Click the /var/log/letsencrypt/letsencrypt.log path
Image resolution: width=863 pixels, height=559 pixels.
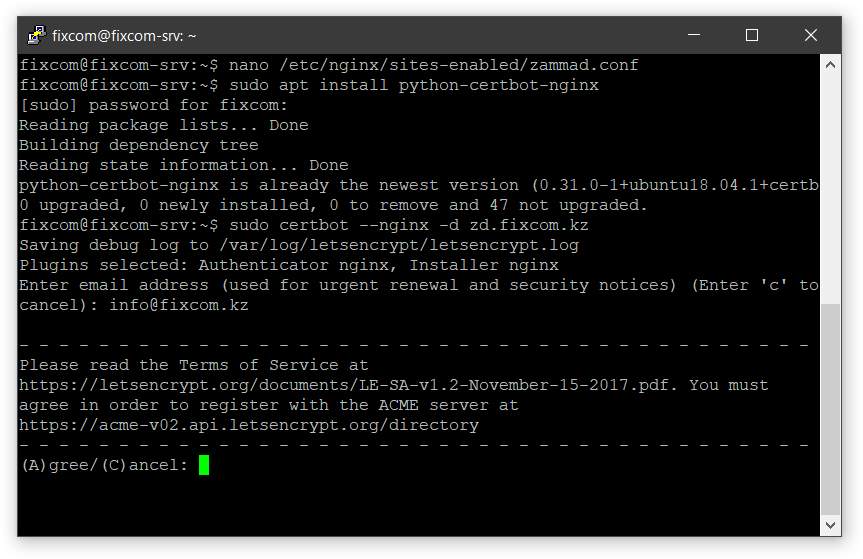[x=399, y=245]
